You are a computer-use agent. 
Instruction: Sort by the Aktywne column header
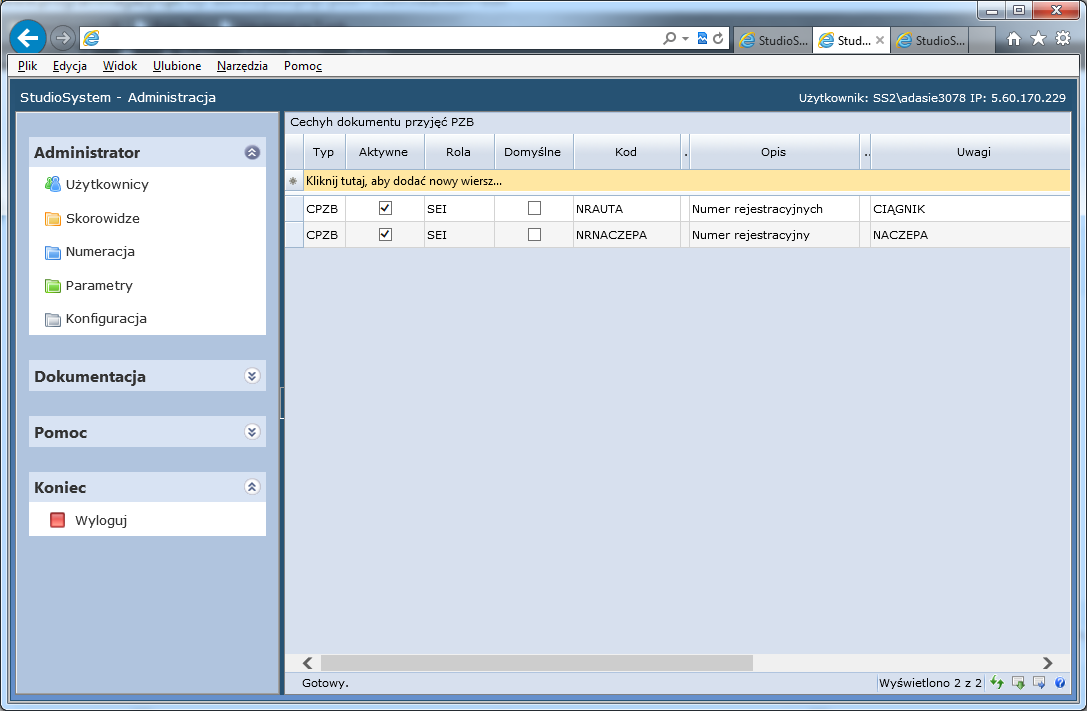point(384,152)
